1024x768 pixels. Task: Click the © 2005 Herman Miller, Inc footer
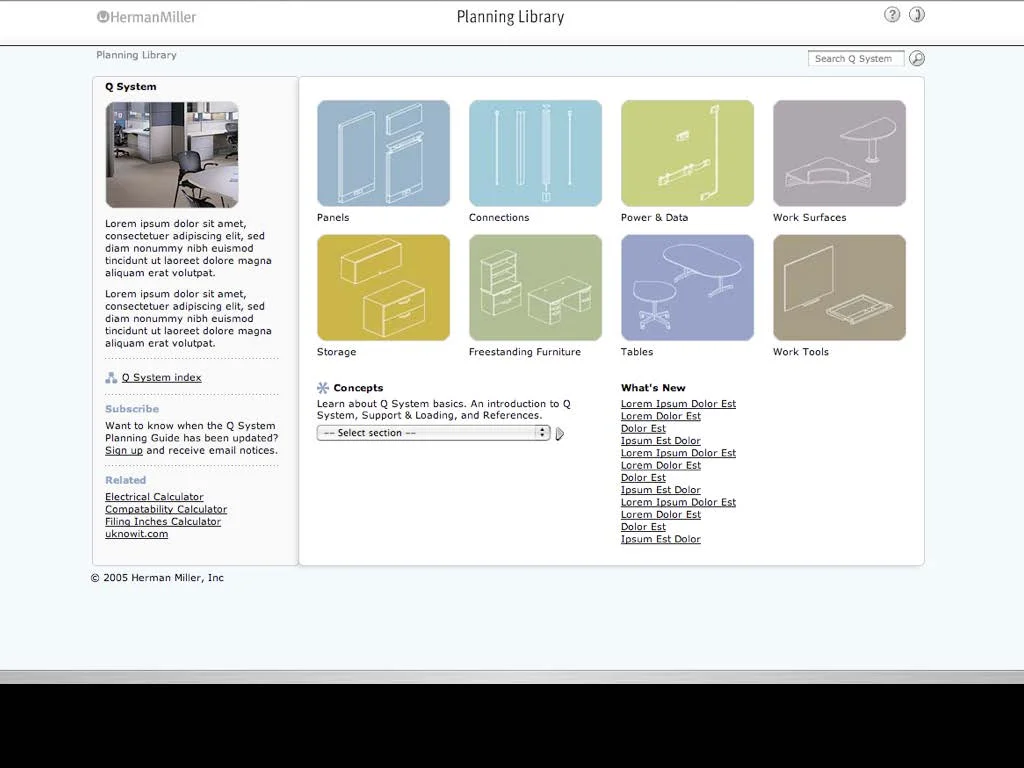157,578
